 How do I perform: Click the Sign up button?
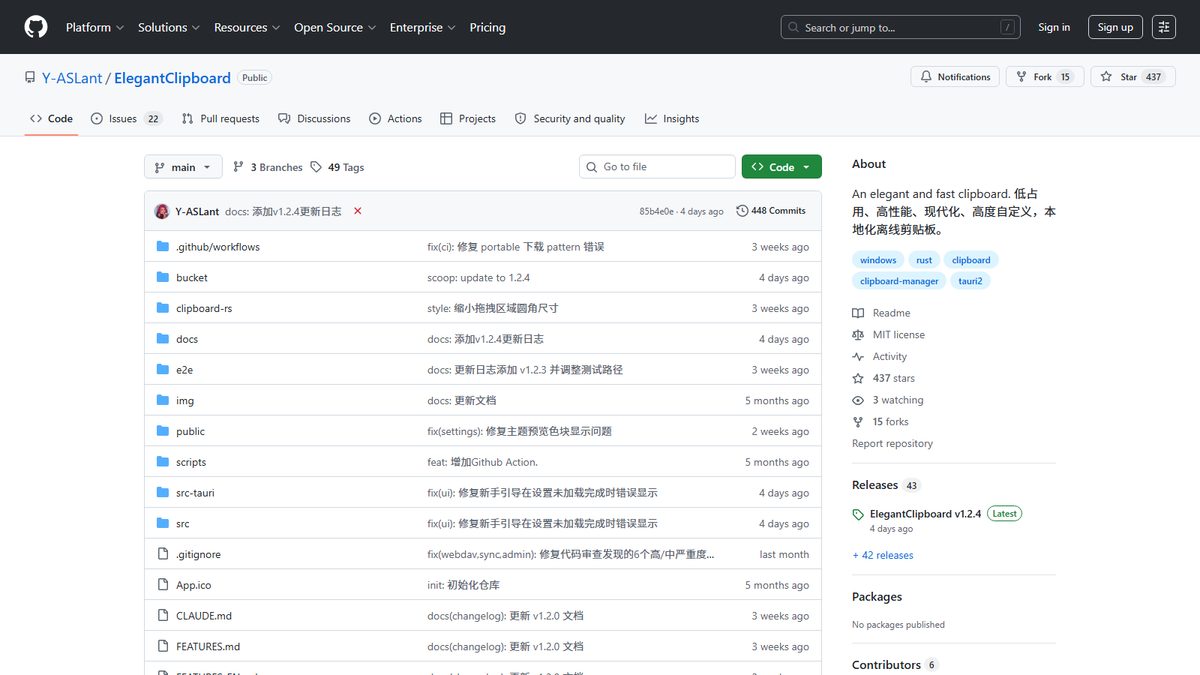[x=1115, y=27]
